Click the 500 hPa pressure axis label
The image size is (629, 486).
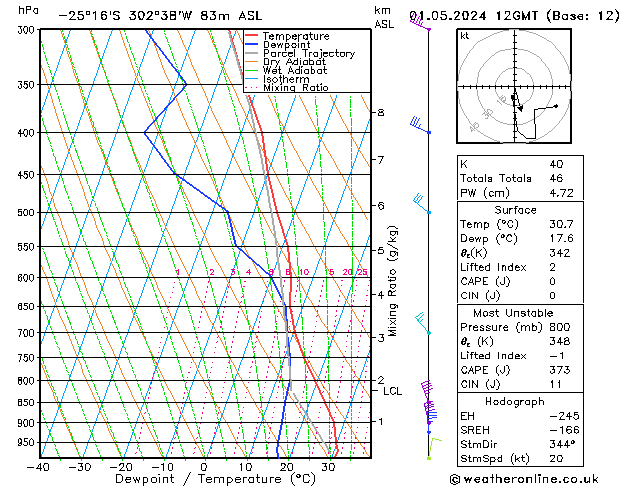point(26,213)
